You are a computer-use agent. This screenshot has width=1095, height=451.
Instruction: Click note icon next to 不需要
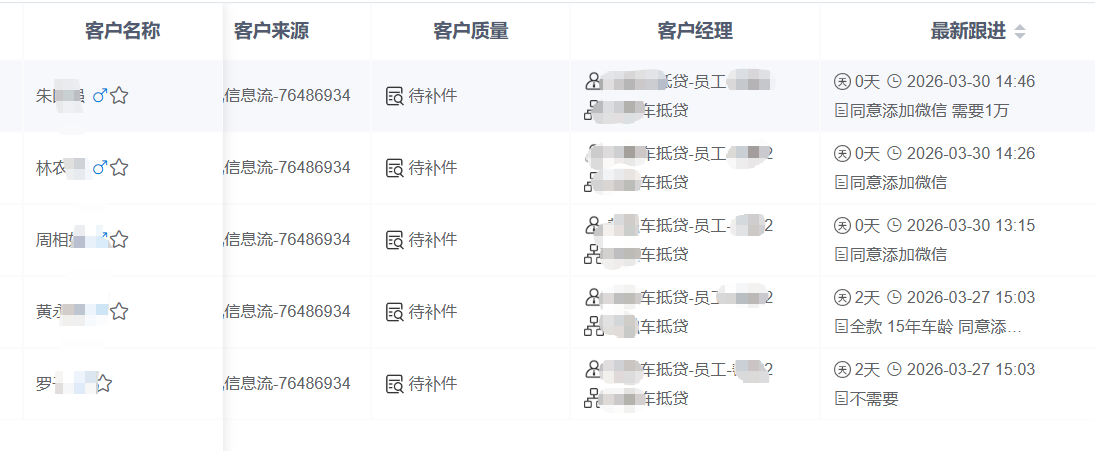pos(841,399)
